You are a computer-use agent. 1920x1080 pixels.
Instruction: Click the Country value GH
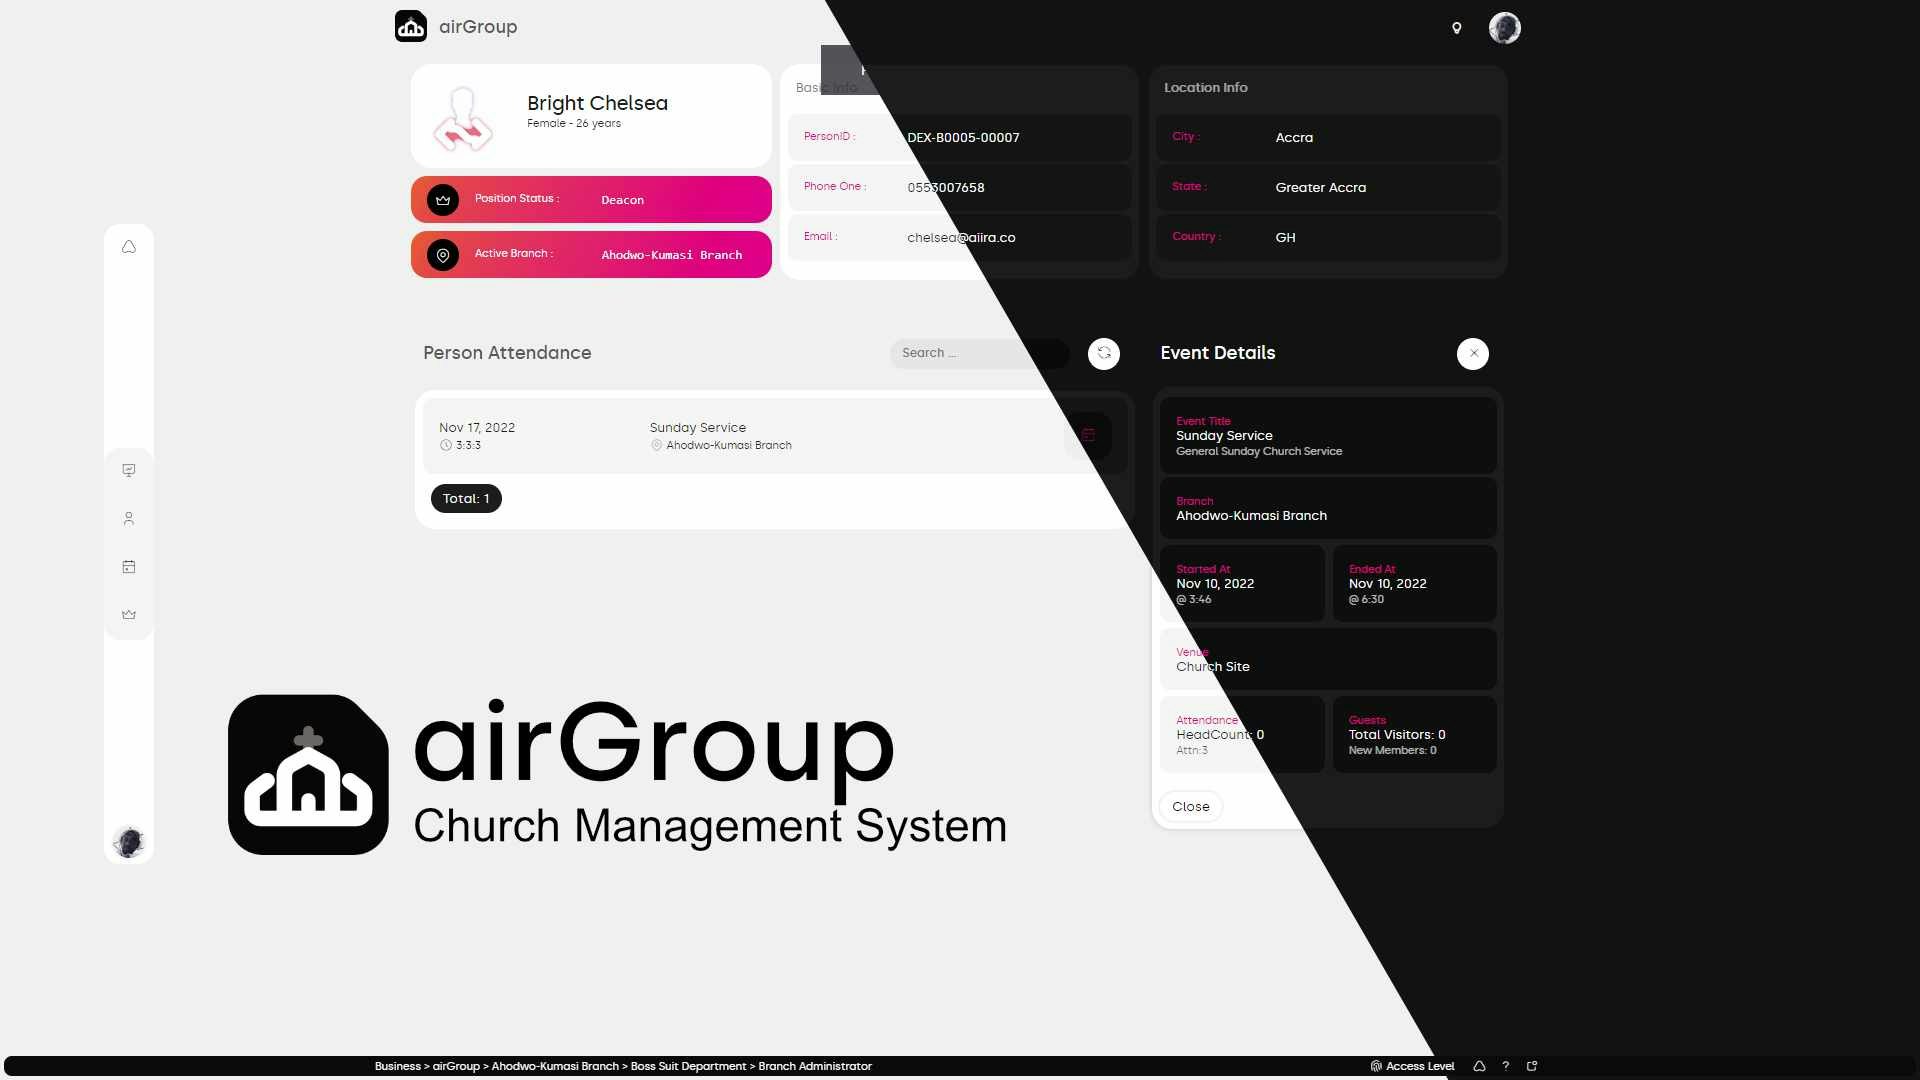click(x=1285, y=238)
